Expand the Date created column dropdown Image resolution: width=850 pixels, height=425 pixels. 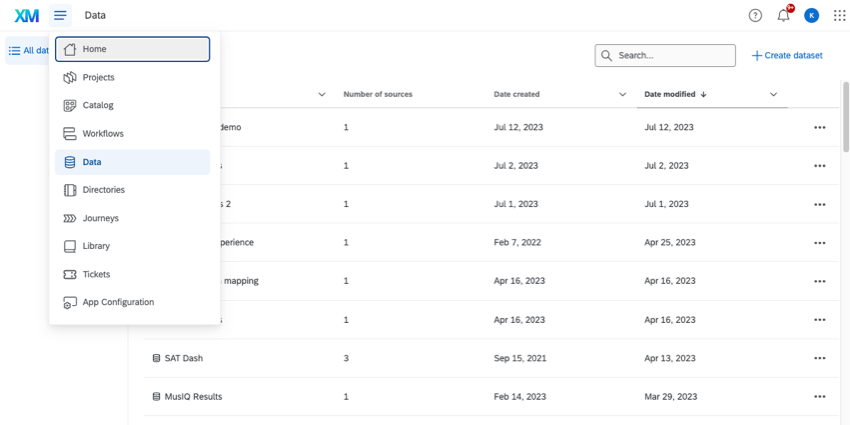(x=623, y=94)
